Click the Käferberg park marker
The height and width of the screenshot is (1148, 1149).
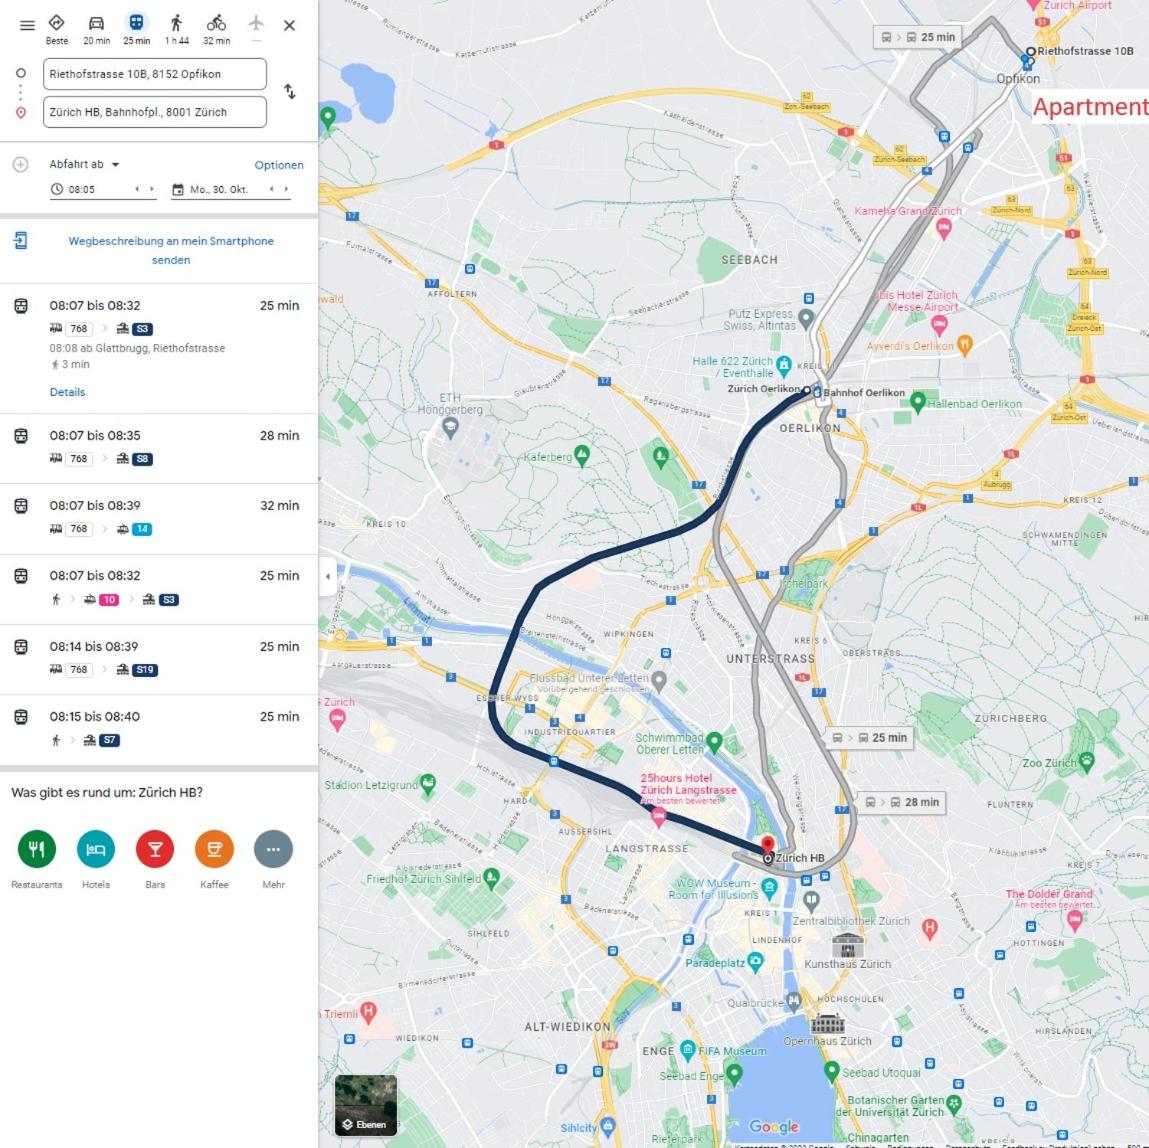point(582,455)
